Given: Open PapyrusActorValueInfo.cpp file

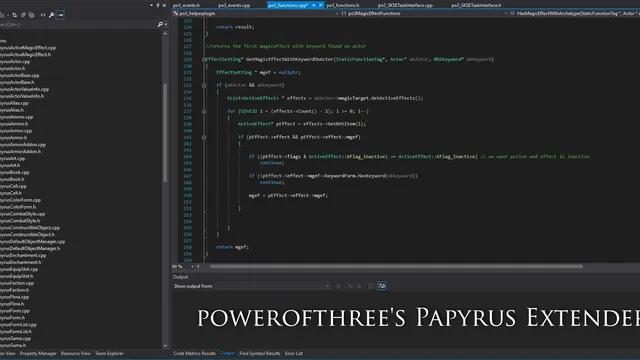Looking at the screenshot, I should [x=24, y=89].
